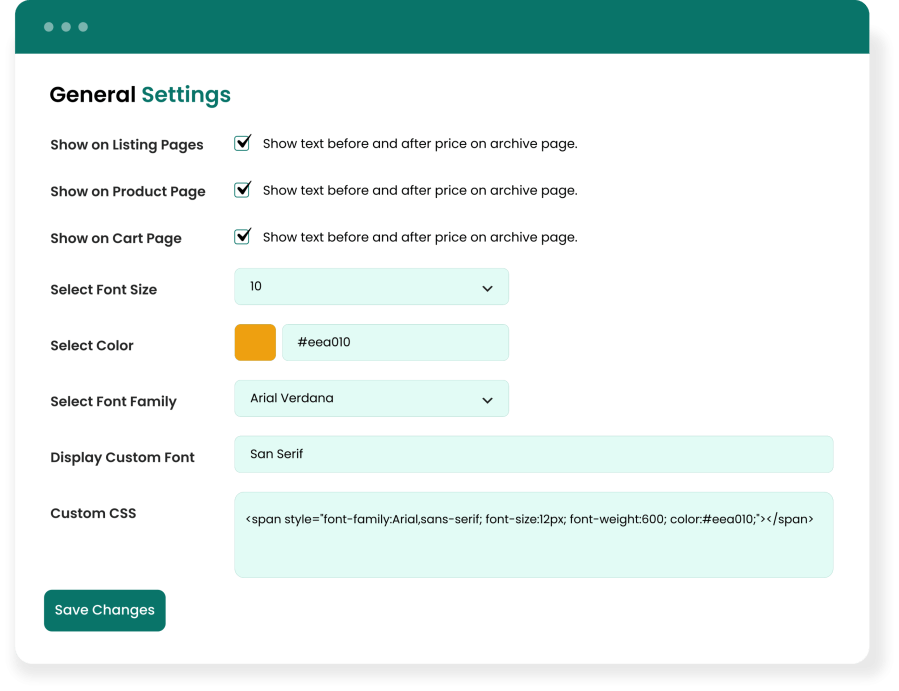Image resolution: width=899 pixels, height=691 pixels.
Task: Click the Show on Listing Pages label
Action: [x=127, y=145]
